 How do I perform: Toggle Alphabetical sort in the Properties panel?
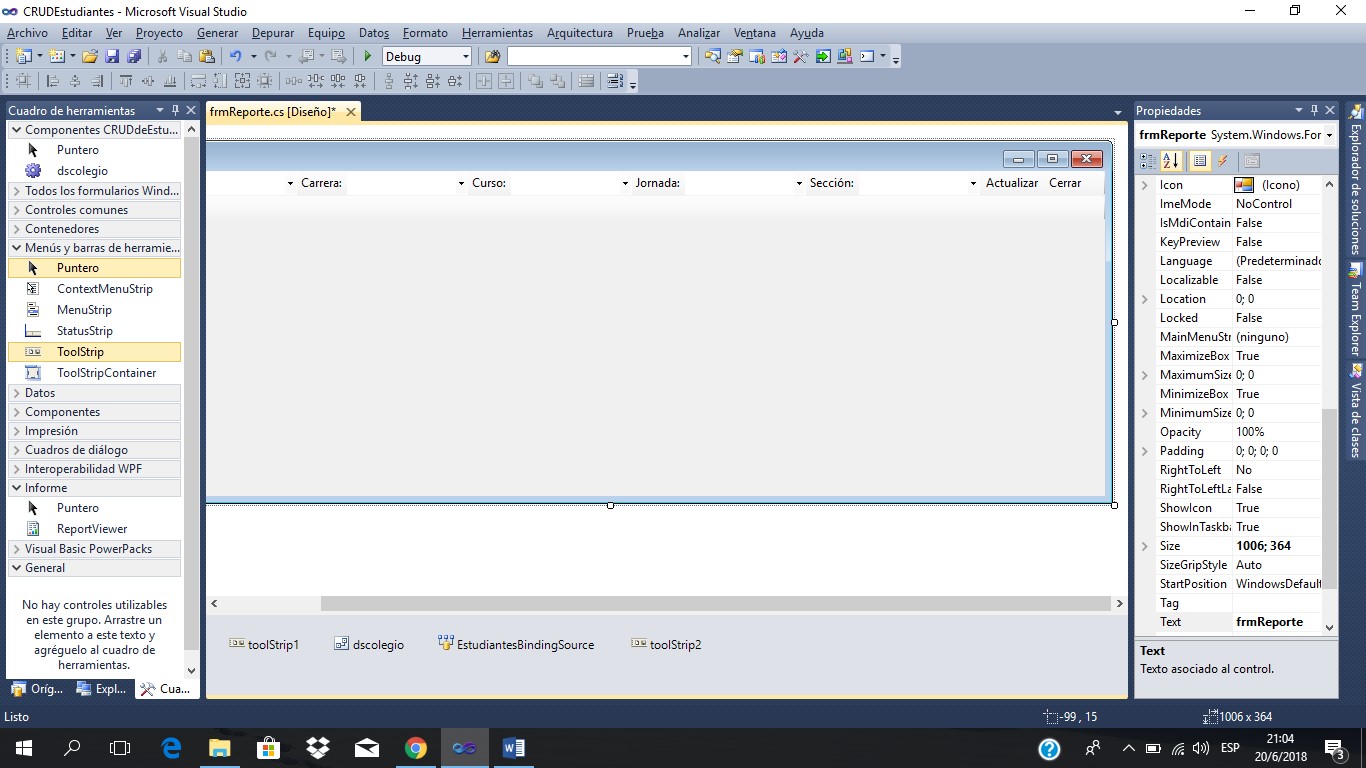click(x=1171, y=161)
